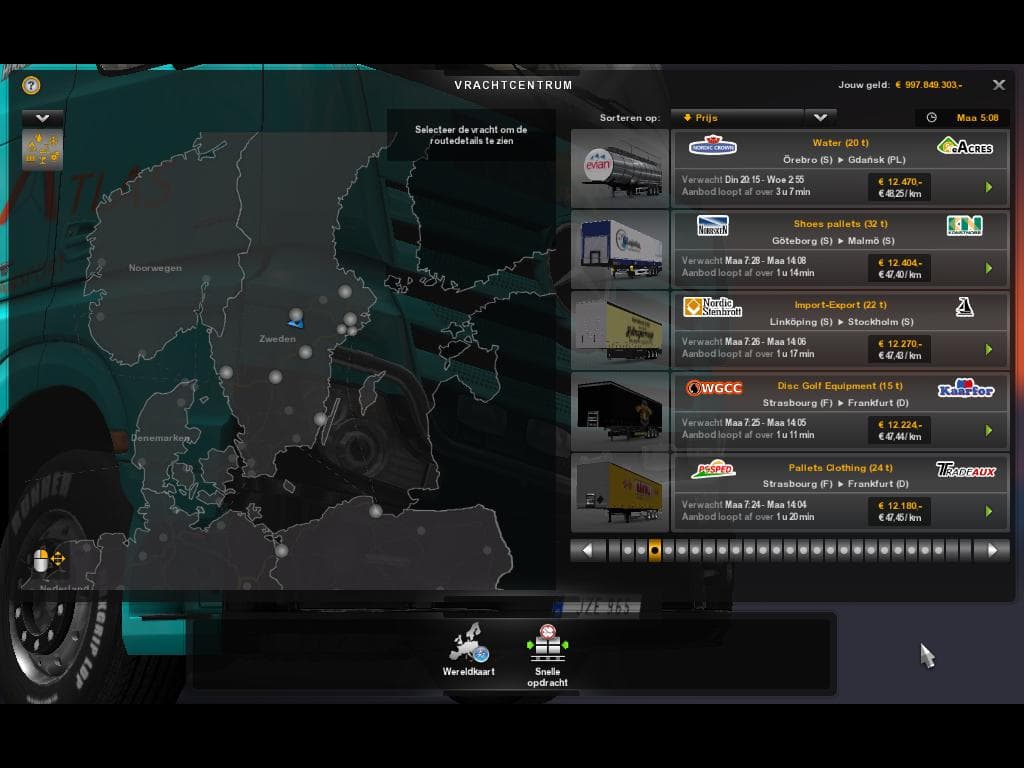Click the Nordic Crown company logo
This screenshot has height=768, width=1024.
[x=712, y=145]
